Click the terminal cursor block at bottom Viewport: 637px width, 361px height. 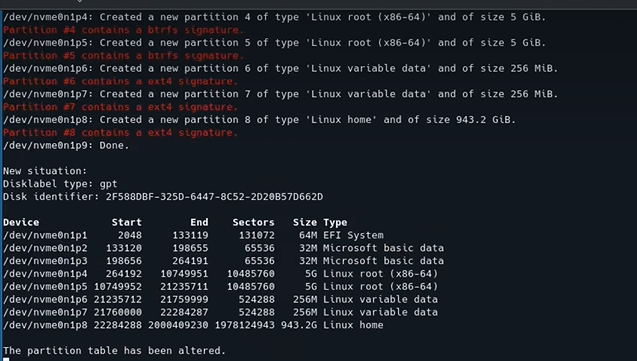(x=6, y=359)
